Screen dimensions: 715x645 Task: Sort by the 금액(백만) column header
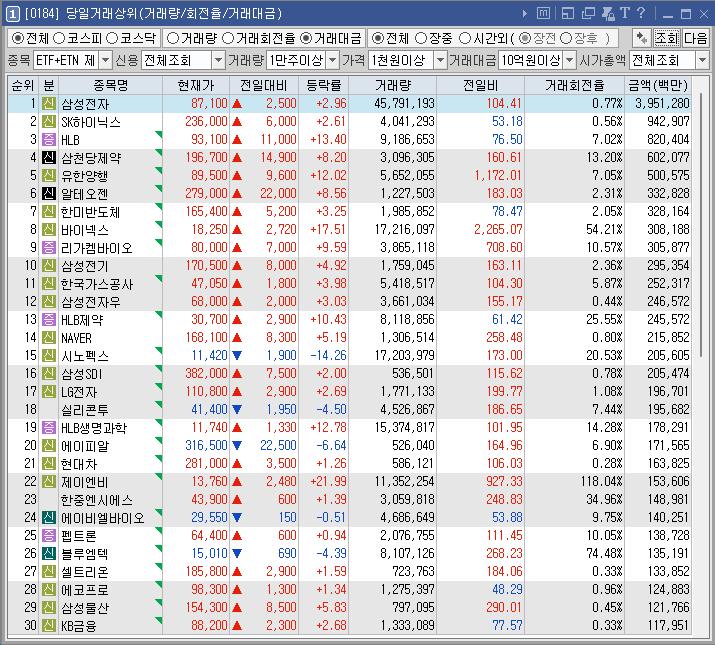(658, 85)
